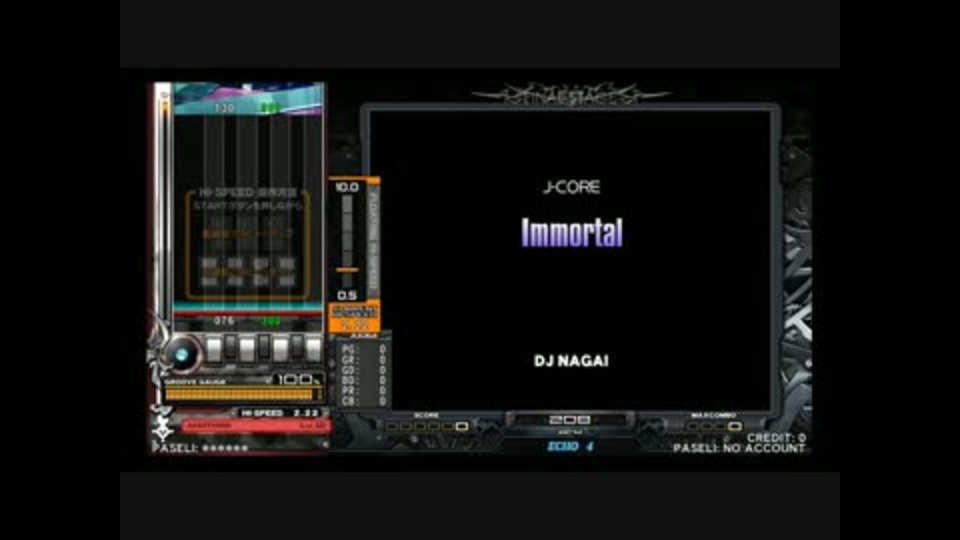Tap the third white key
The height and width of the screenshot is (540, 960).
(280, 350)
